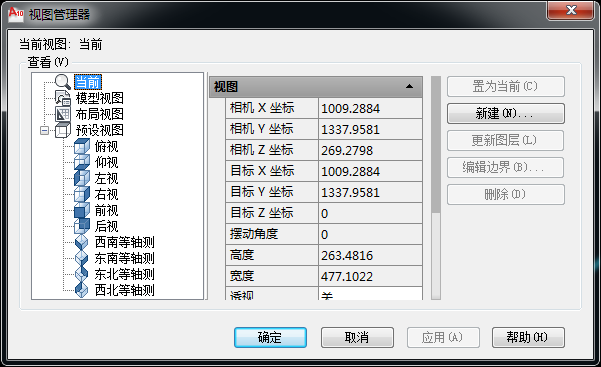The width and height of the screenshot is (601, 367).
Task: Collapse the 预设视图 tree node
Action: (x=44, y=130)
